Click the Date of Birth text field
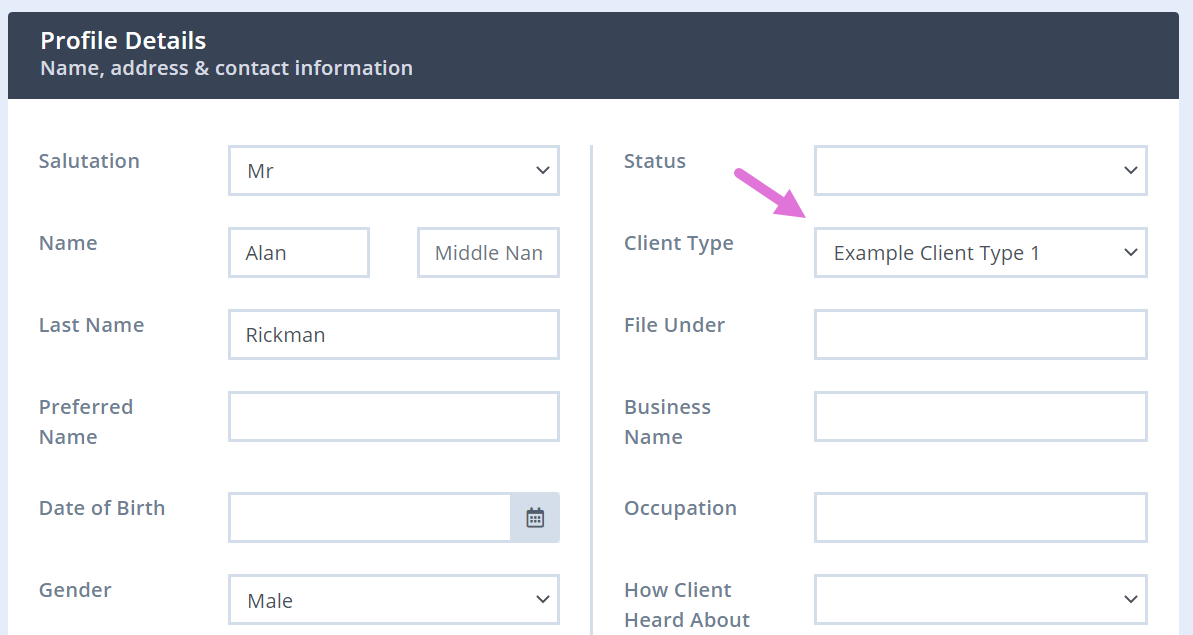 pos(370,517)
